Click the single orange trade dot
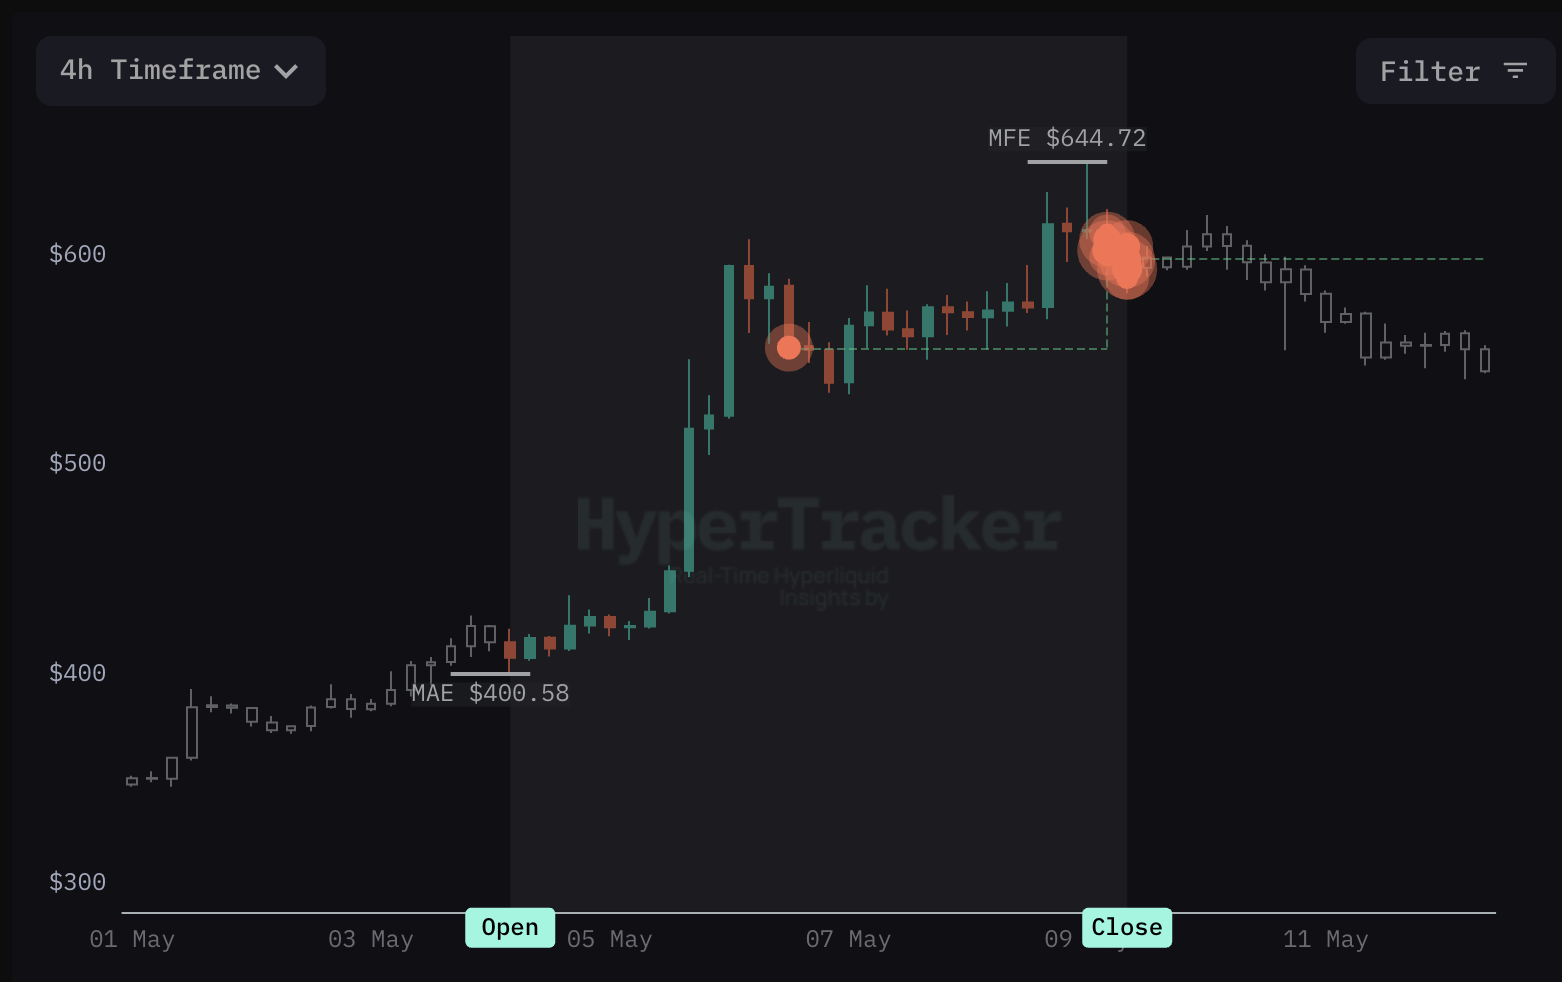The image size is (1562, 982). pyautogui.click(x=789, y=347)
